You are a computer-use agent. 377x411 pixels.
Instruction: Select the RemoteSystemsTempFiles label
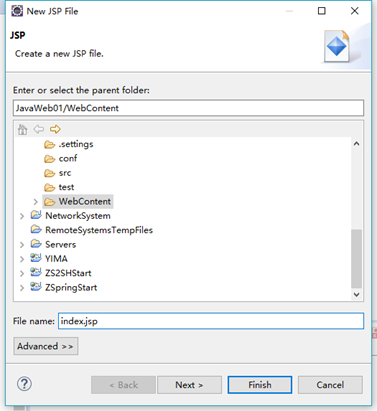click(x=99, y=230)
